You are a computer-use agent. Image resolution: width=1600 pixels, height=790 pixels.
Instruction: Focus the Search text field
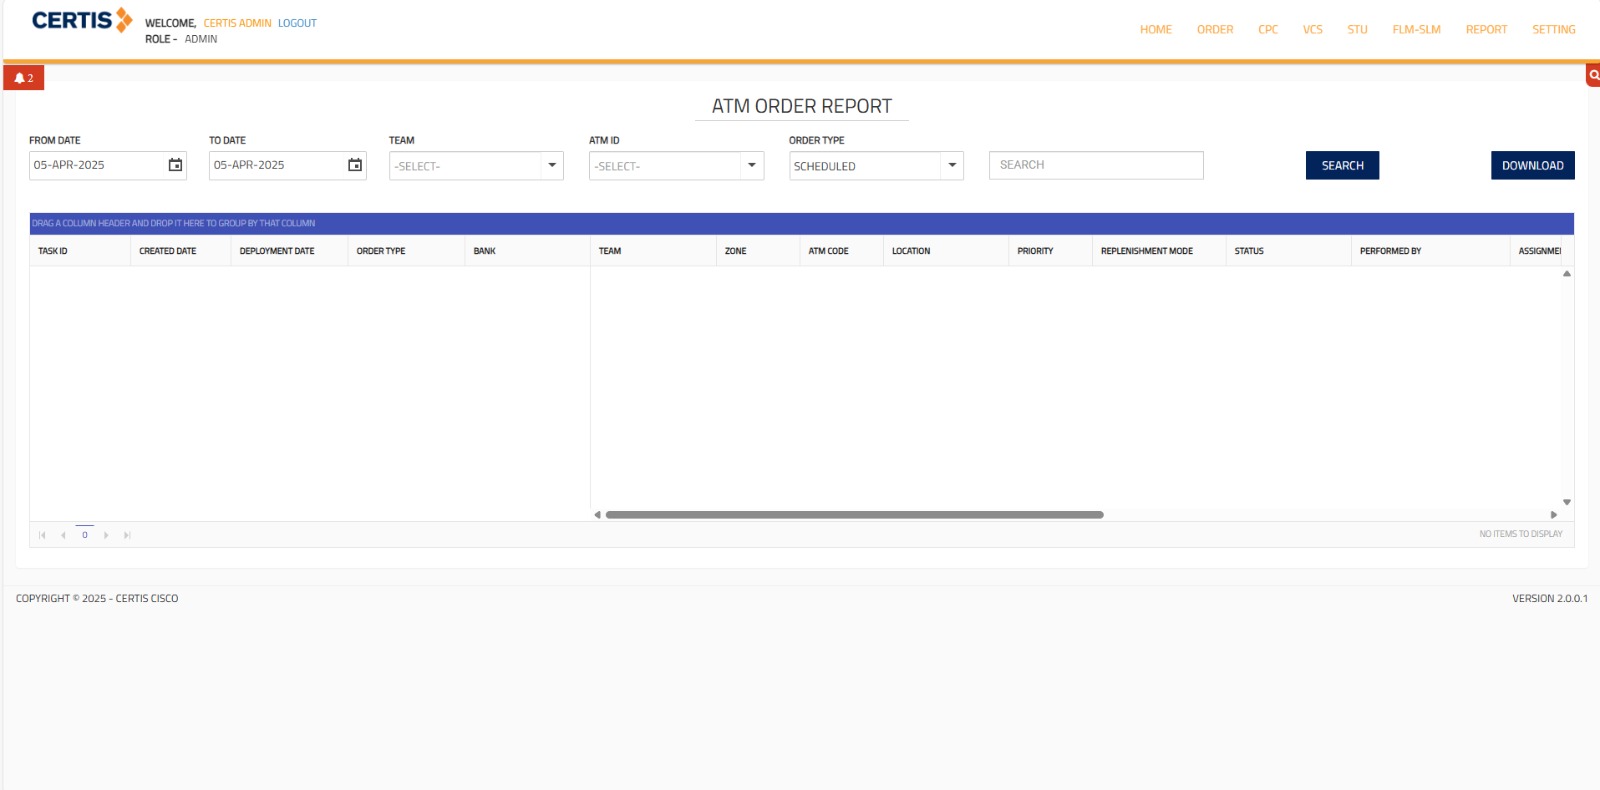pos(1095,165)
